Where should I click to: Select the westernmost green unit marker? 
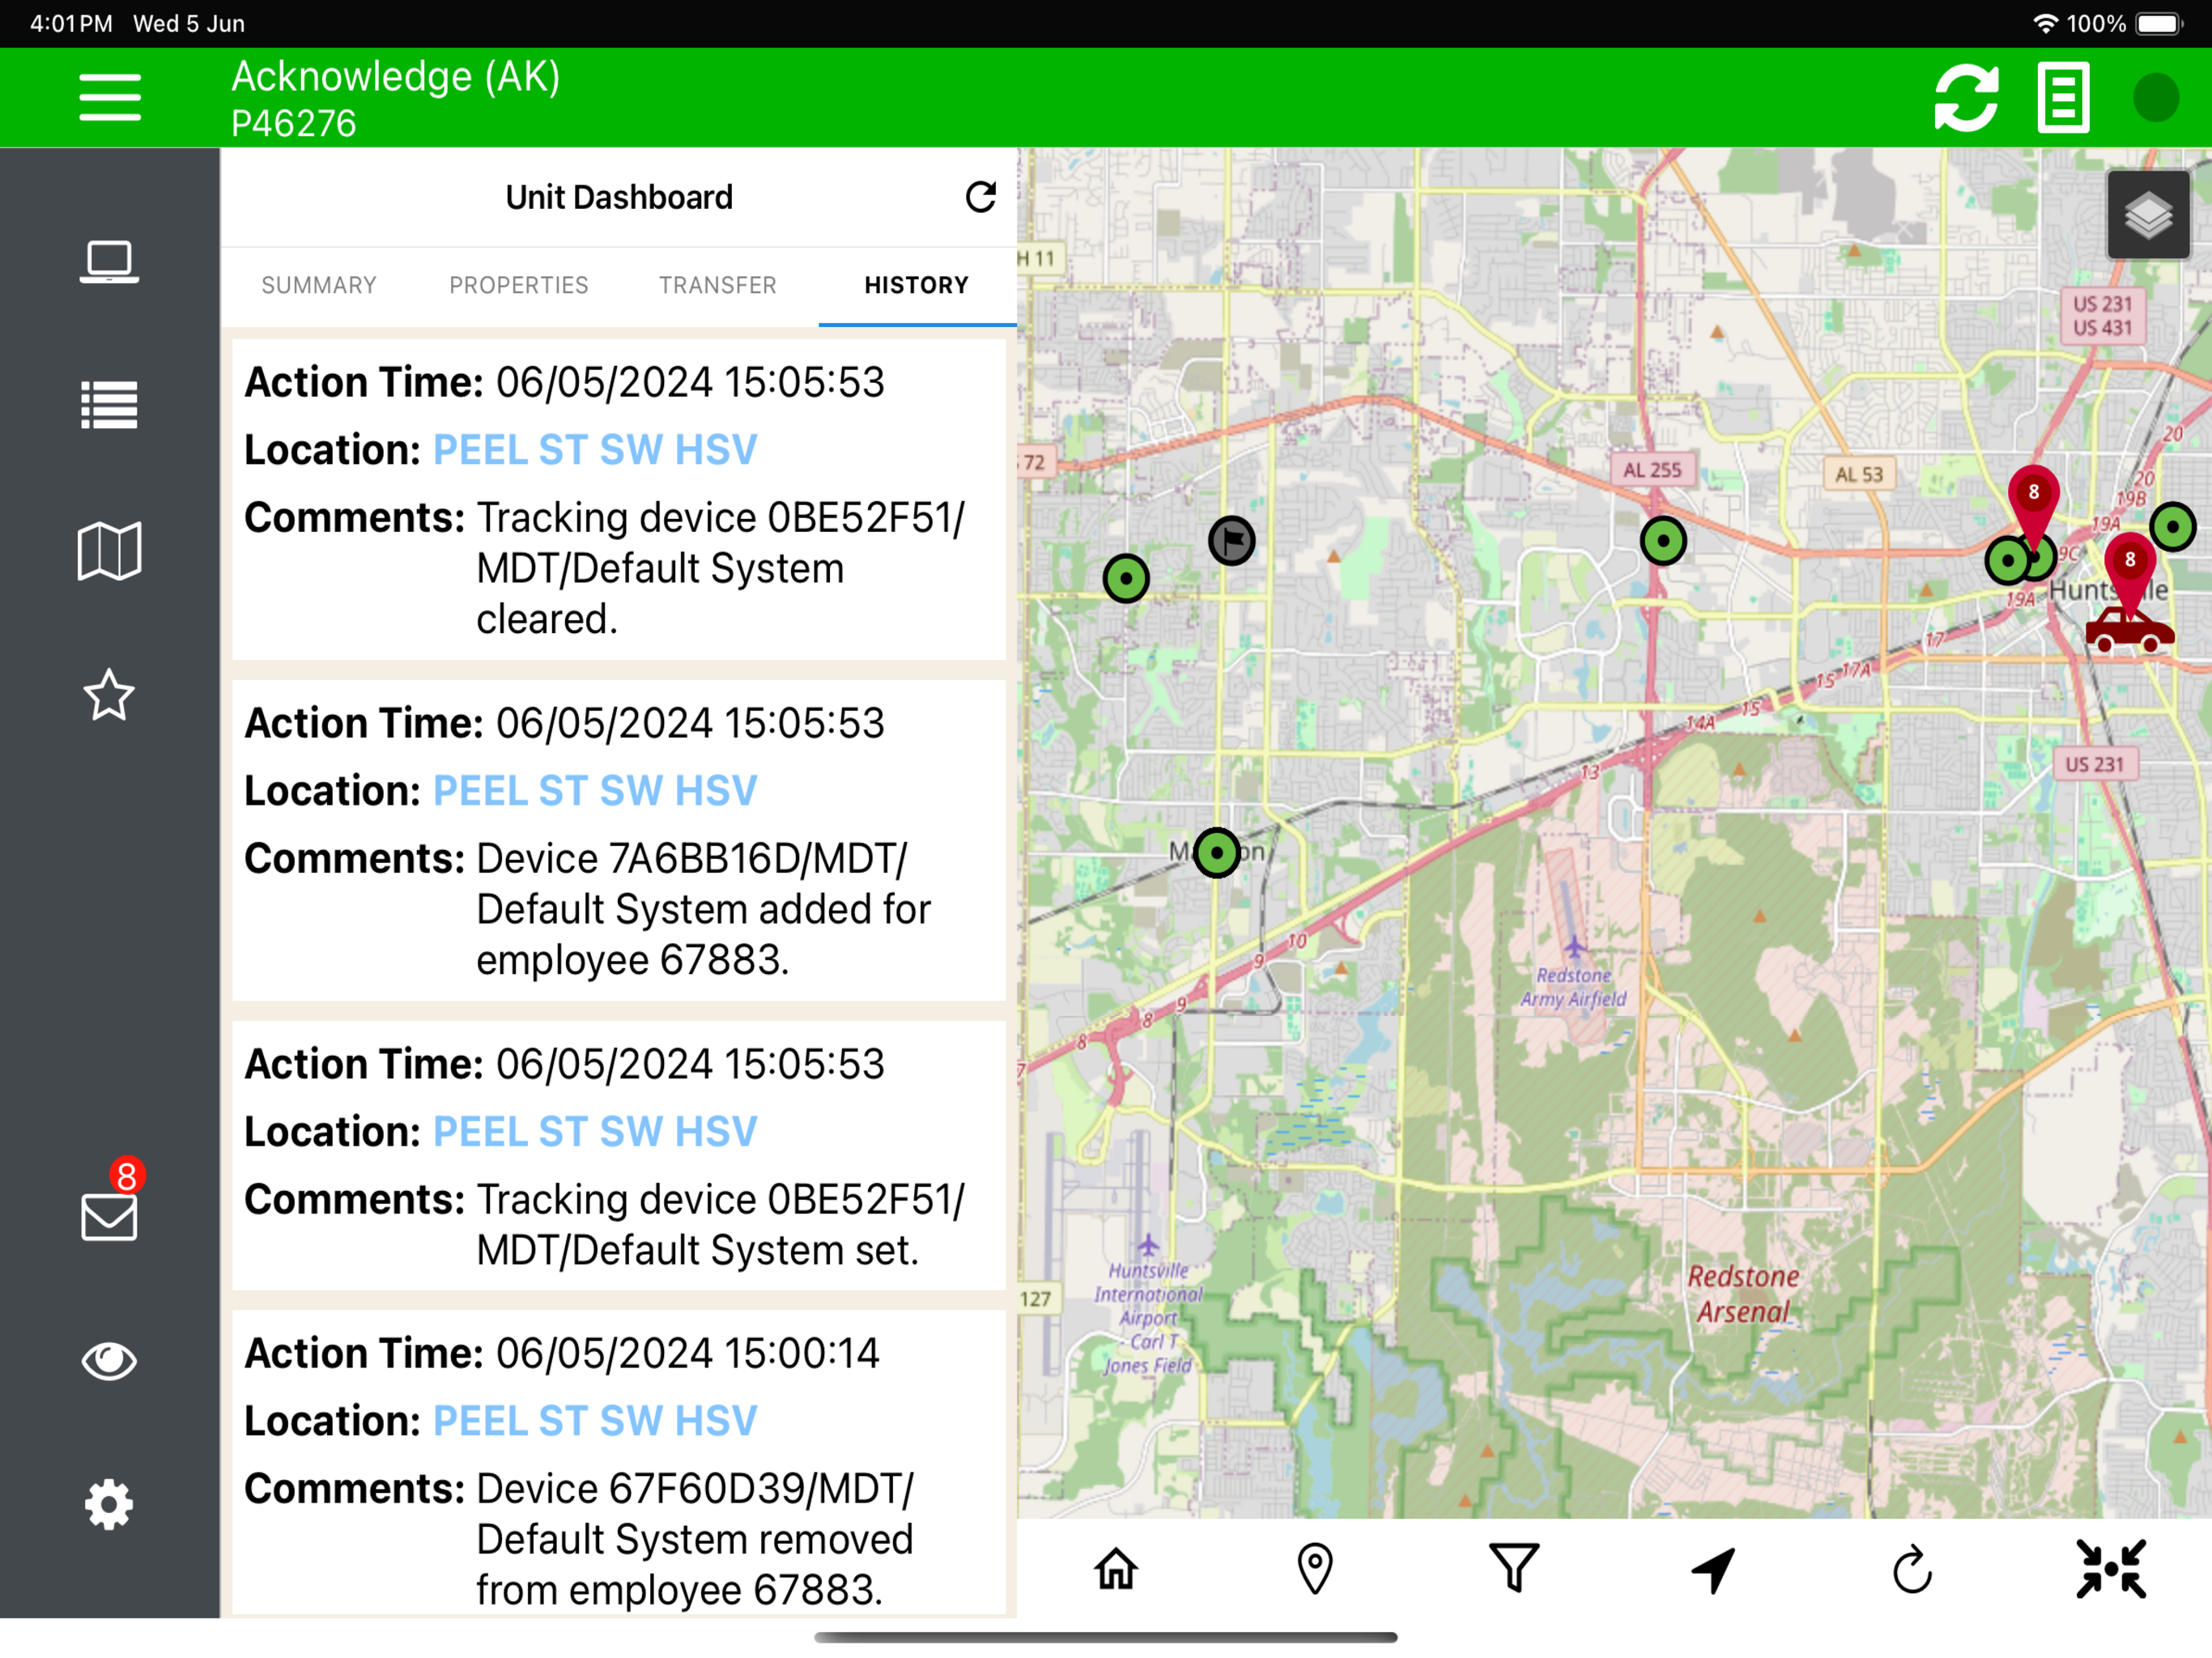point(1126,578)
